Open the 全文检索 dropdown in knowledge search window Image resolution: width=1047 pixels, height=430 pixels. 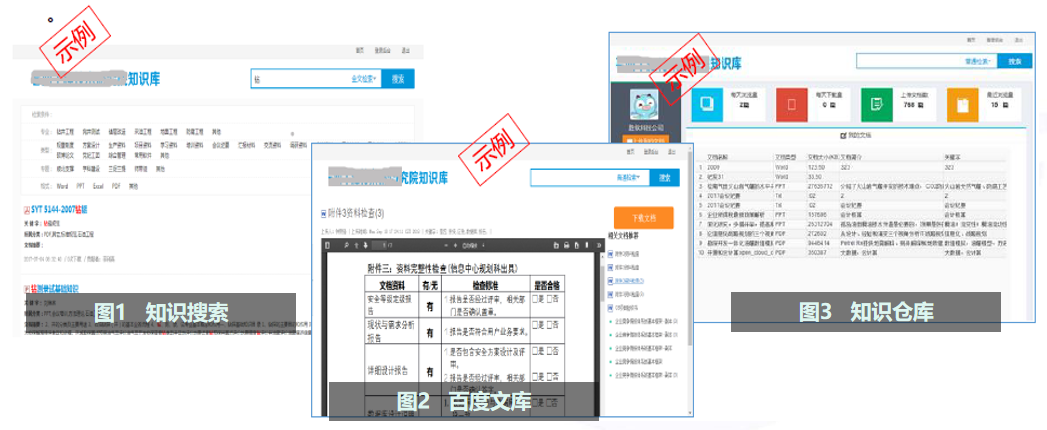point(363,79)
